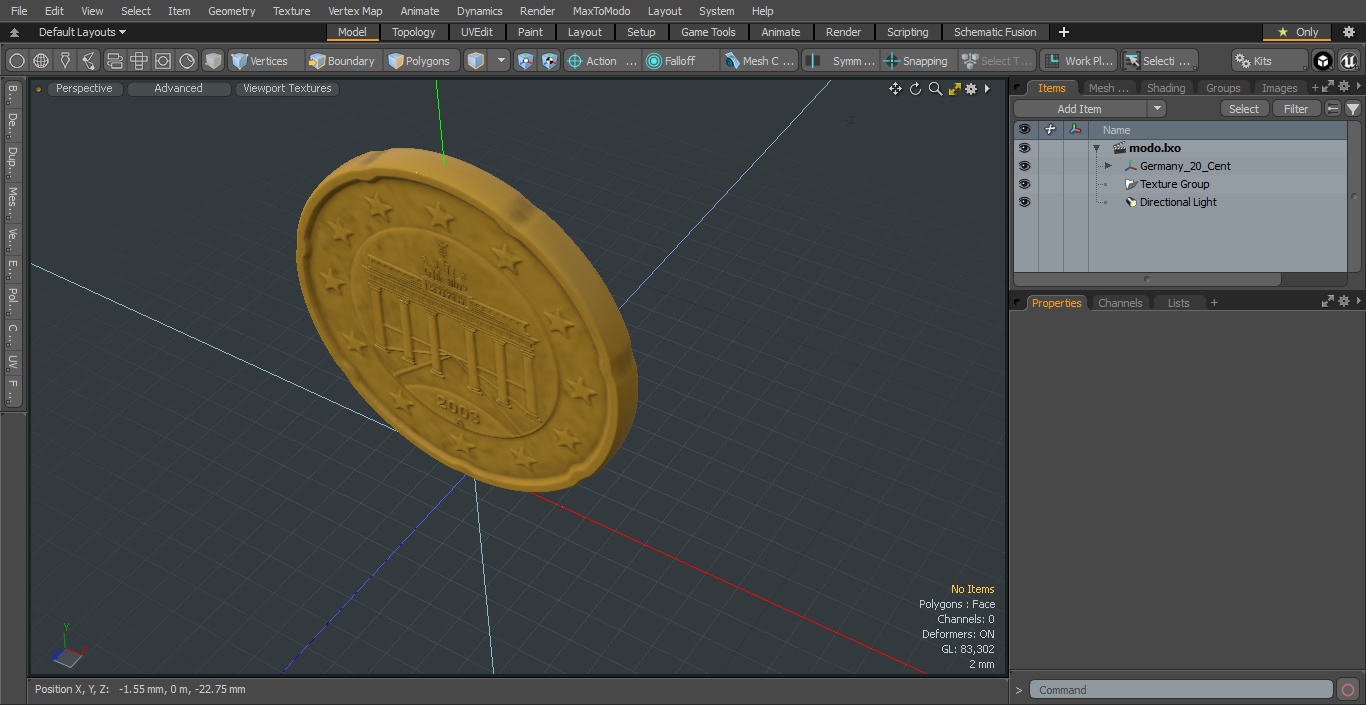Click the Add Item button

[x=1080, y=109]
